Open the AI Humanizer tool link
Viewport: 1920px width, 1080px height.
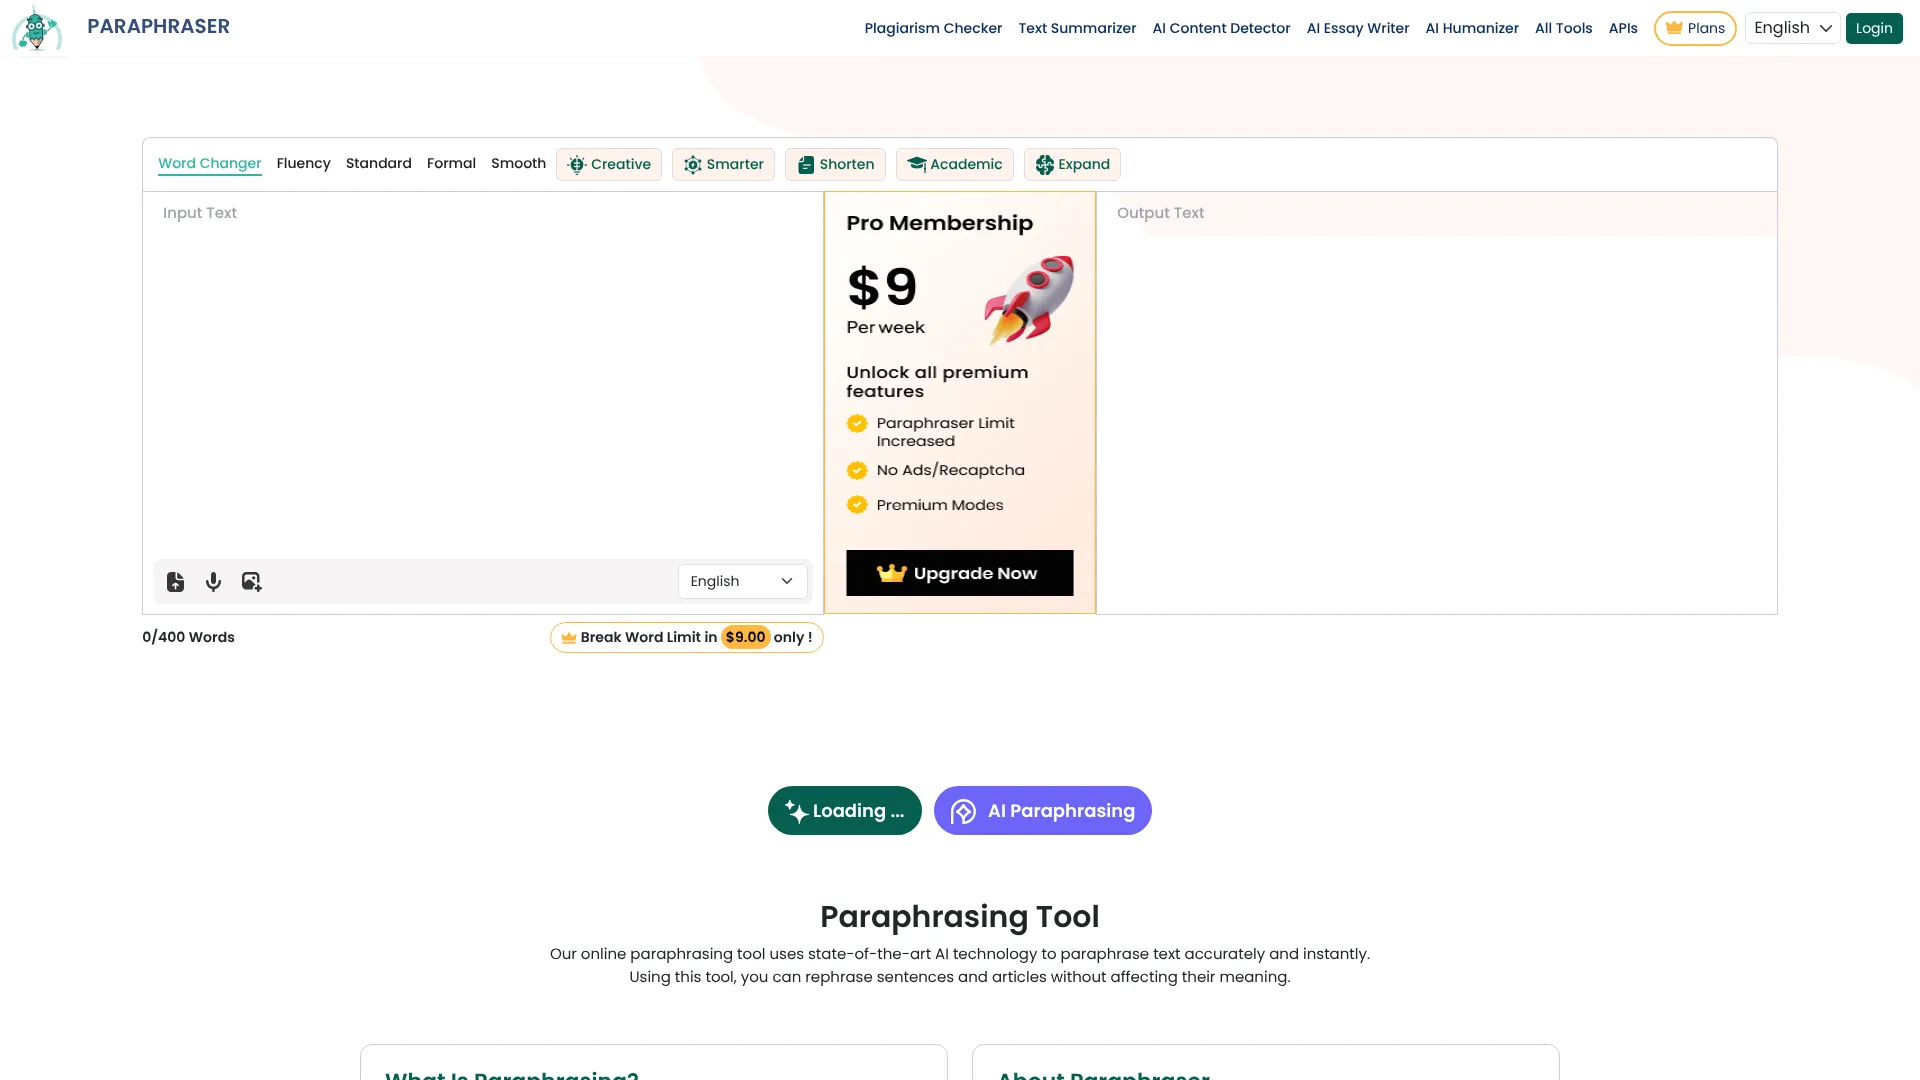tap(1472, 28)
